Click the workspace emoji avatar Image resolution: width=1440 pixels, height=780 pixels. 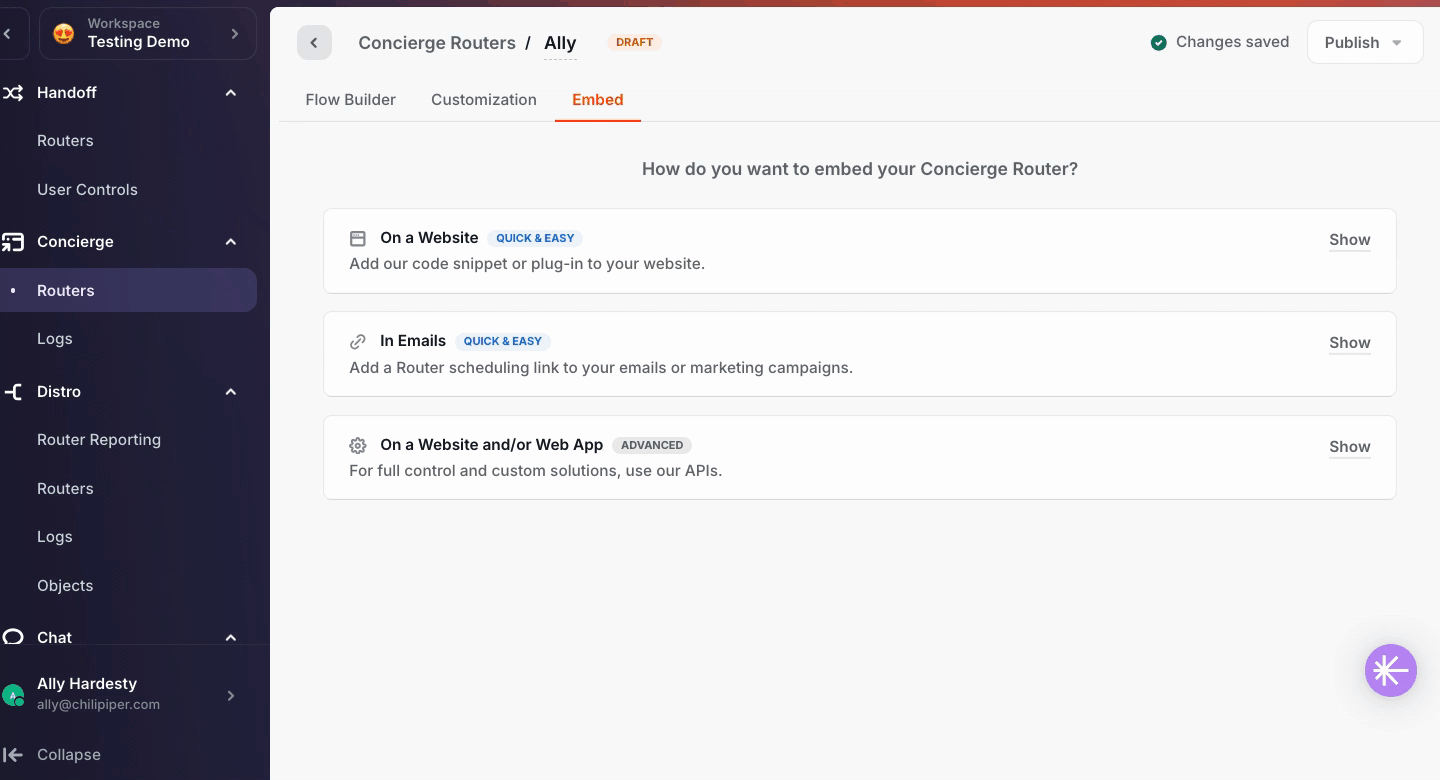(x=63, y=34)
